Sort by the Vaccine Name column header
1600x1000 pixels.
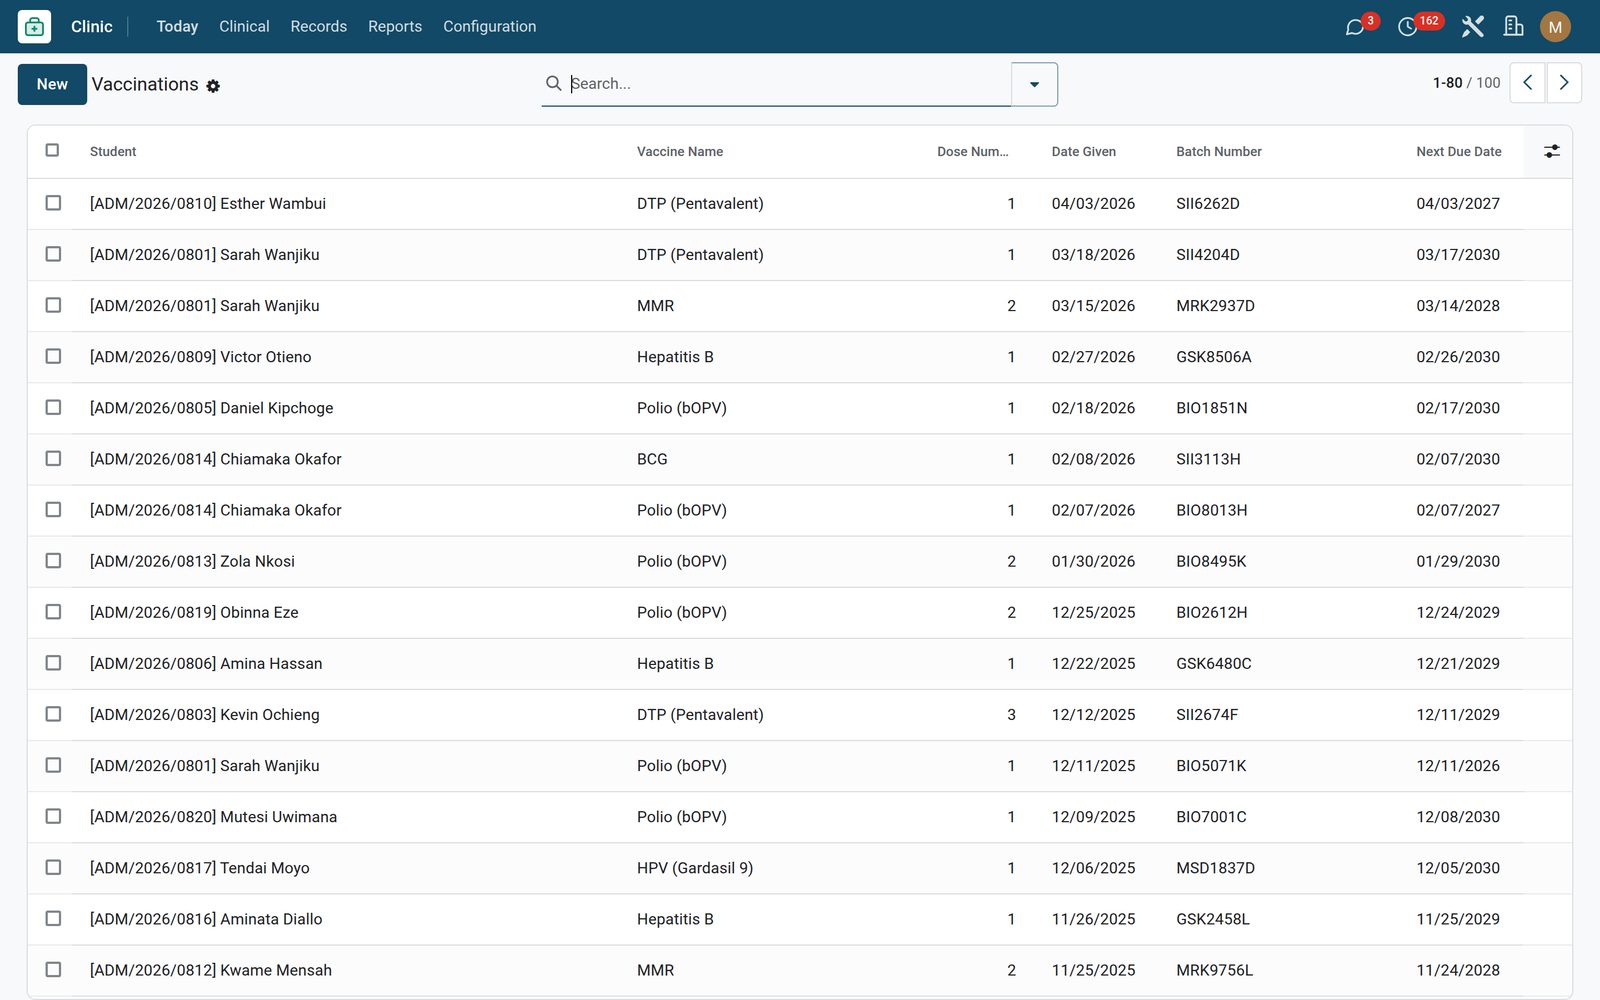pyautogui.click(x=680, y=152)
